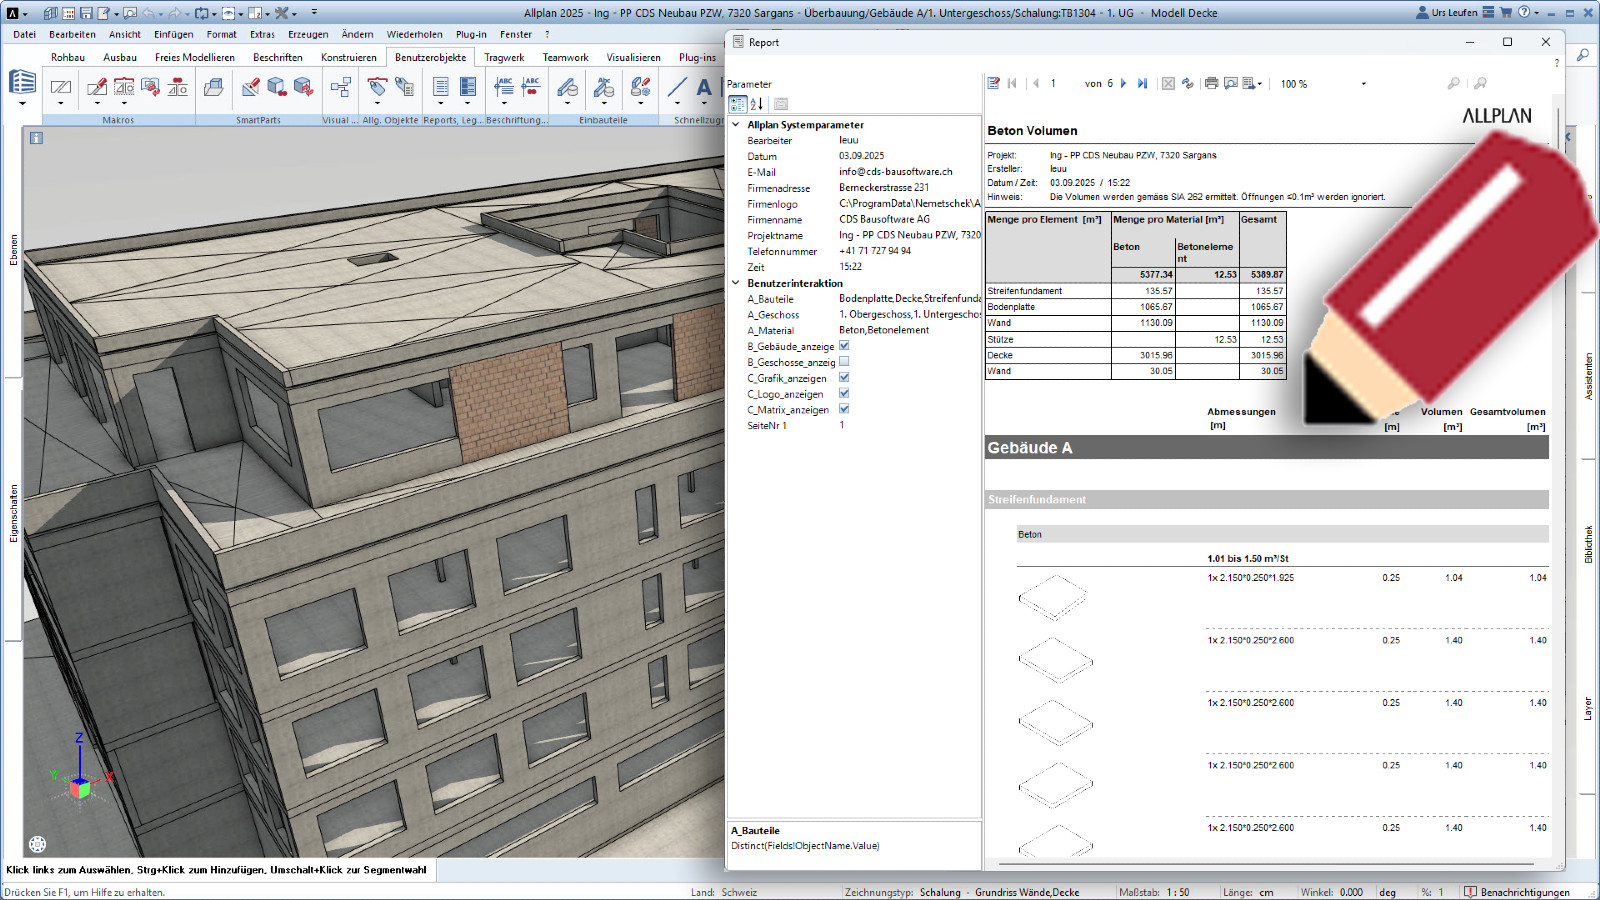This screenshot has width=1600, height=900.
Task: Click the 3D navigation wheel icon
Action: click(38, 844)
